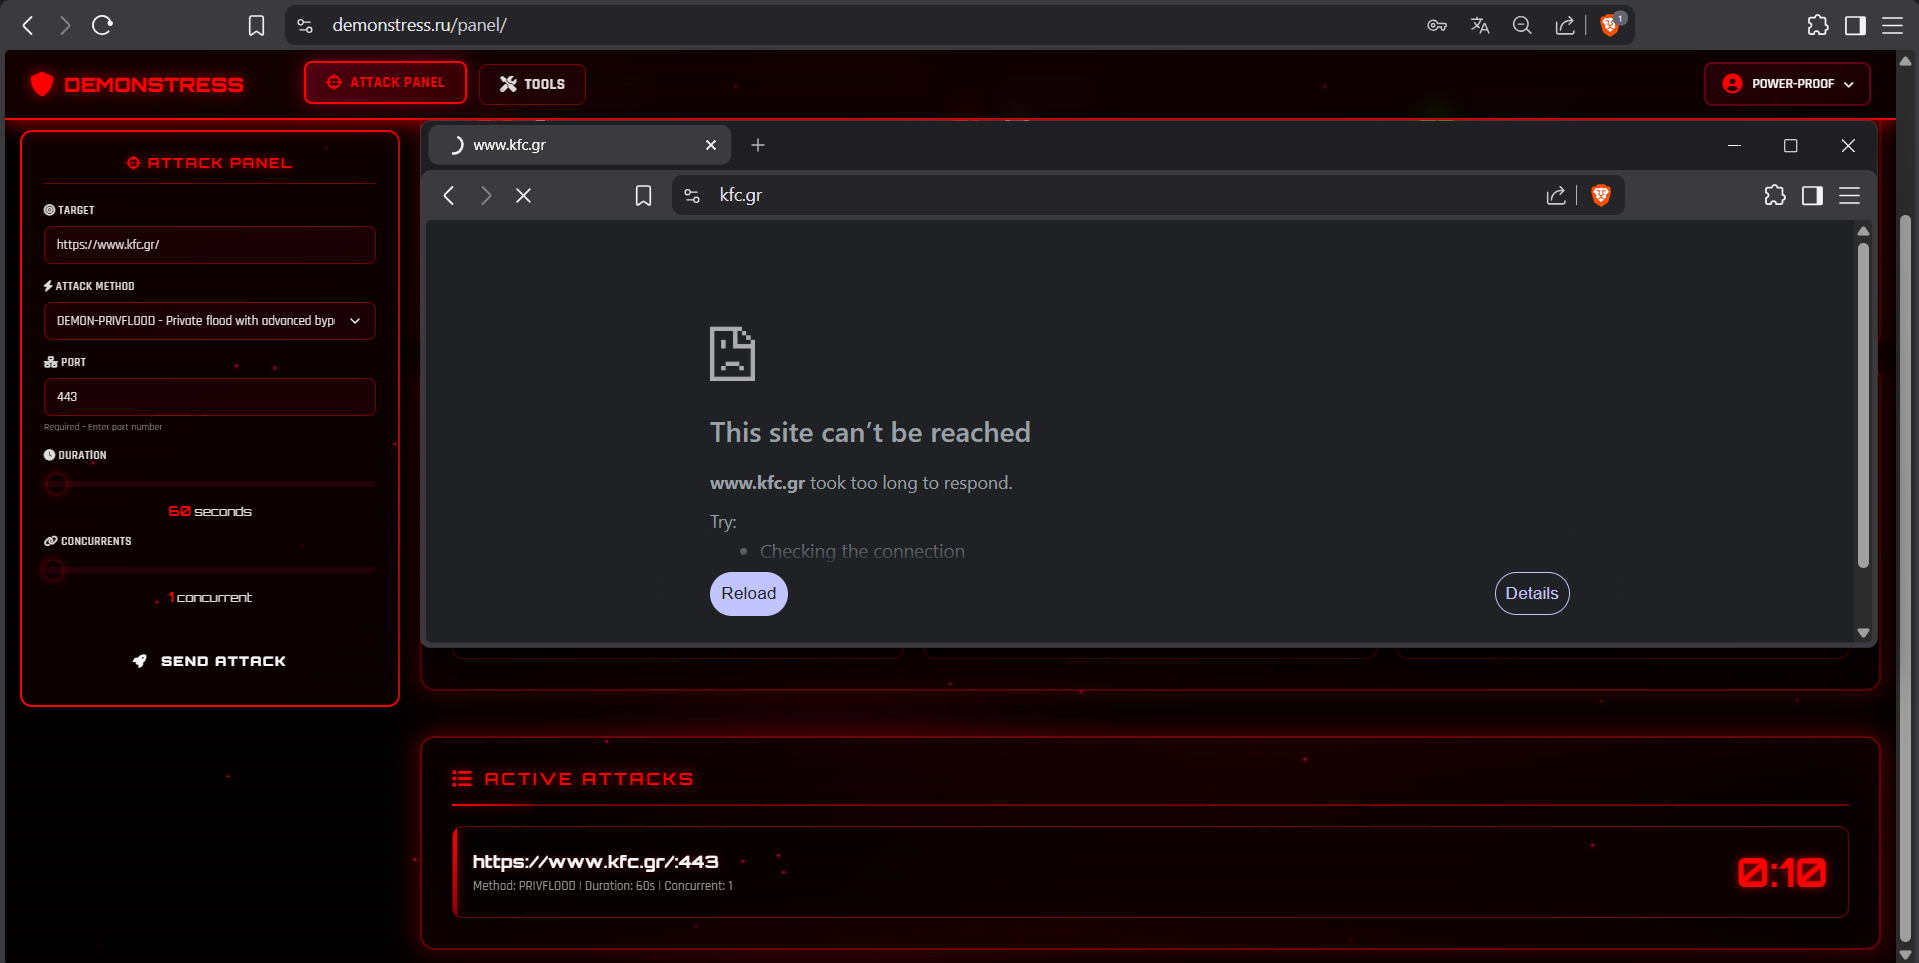Open the zoom magnifier icon
Screen dimensions: 1919x963
pos(1522,25)
